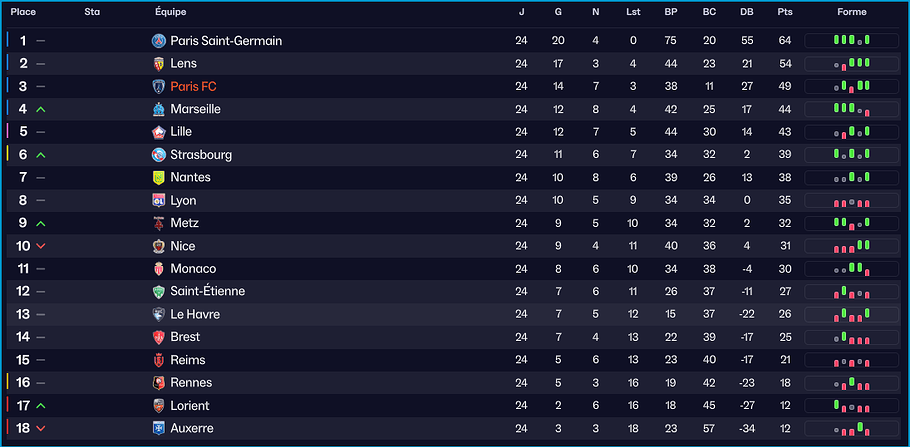Open the Paris FC team link
The height and width of the screenshot is (447, 910).
click(x=193, y=87)
